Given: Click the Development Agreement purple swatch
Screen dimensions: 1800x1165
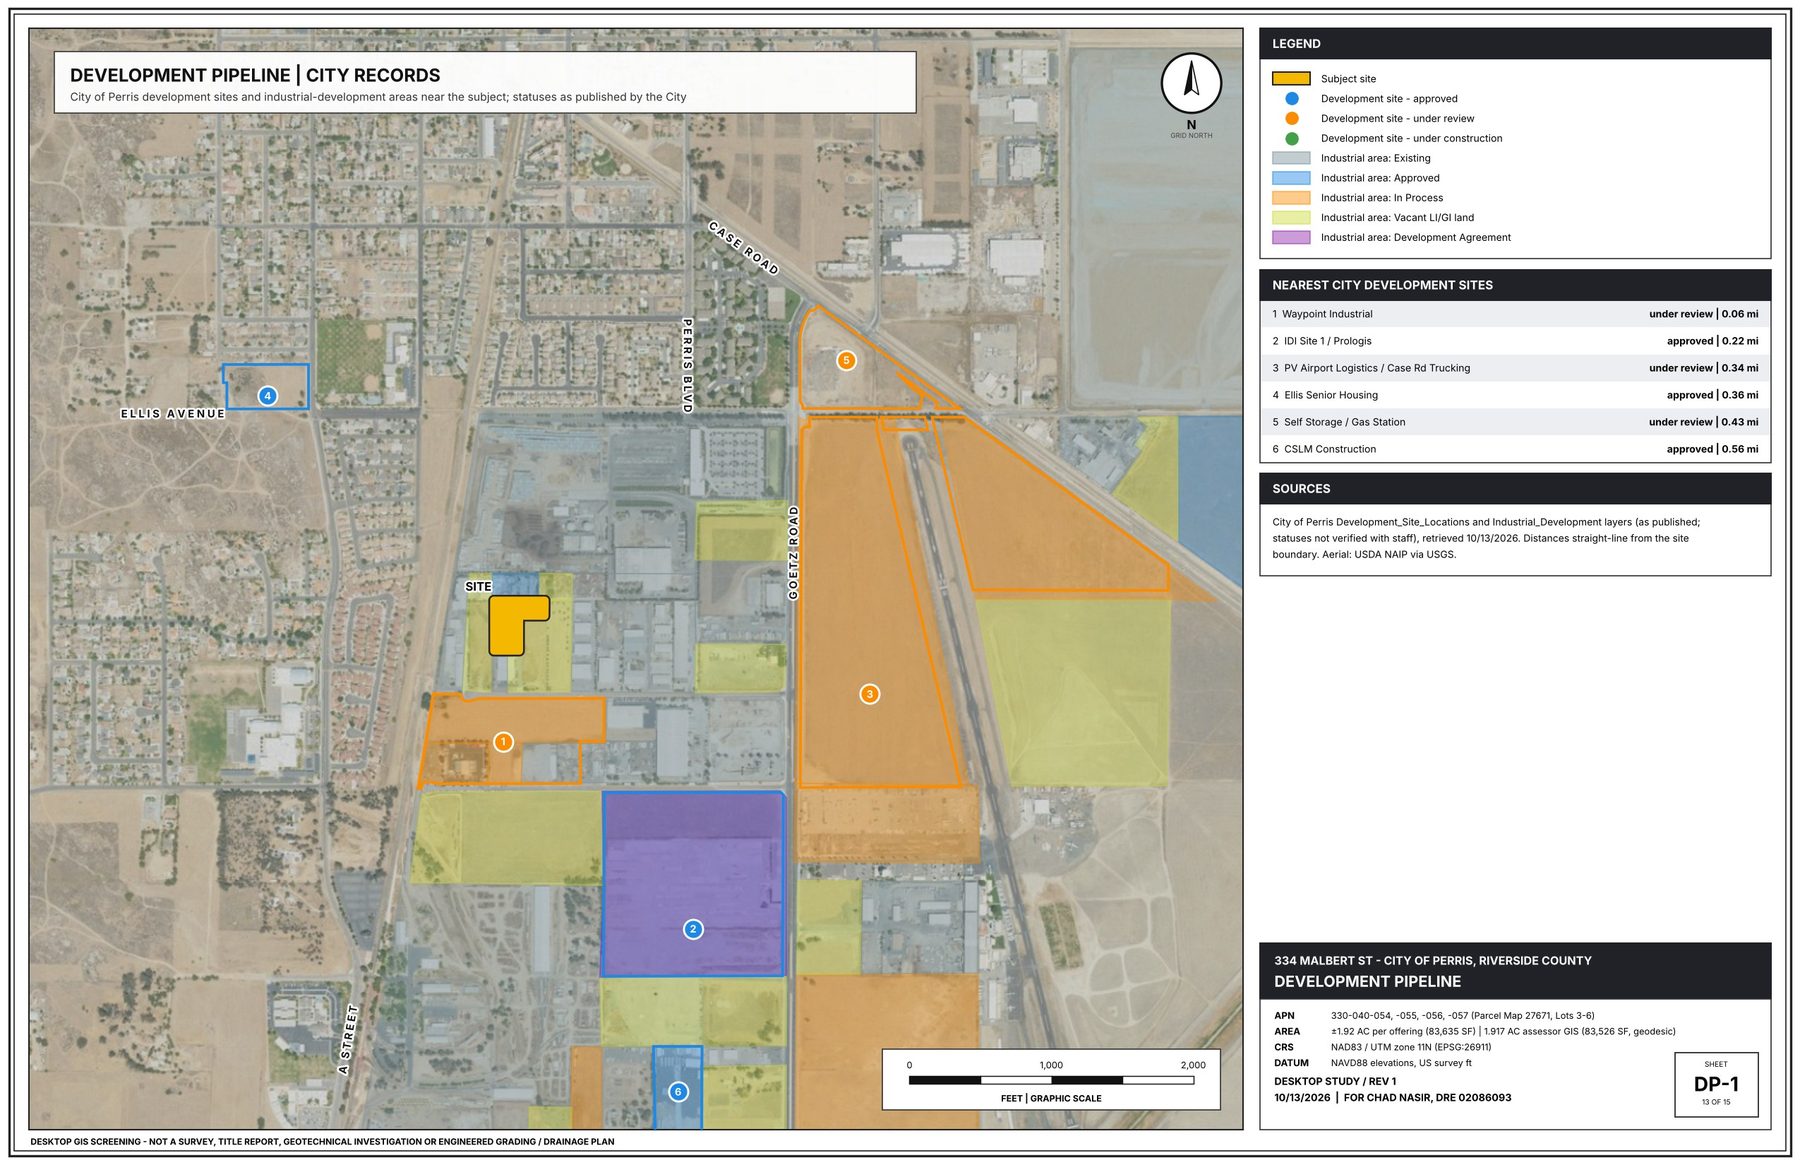Looking at the screenshot, I should [x=1291, y=237].
